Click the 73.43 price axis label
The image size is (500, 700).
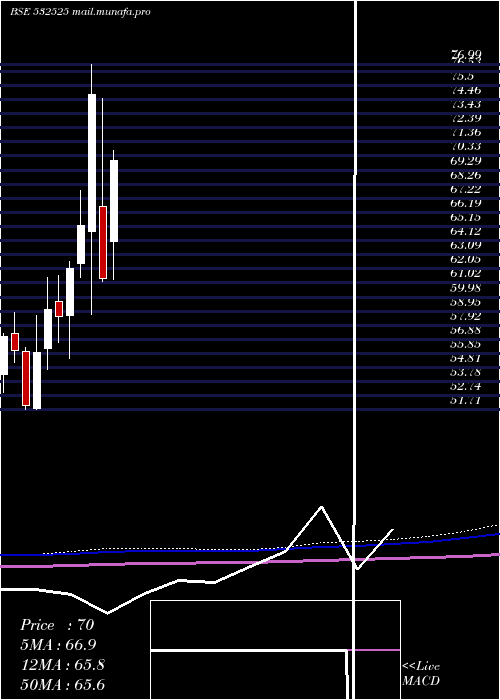coord(466,104)
